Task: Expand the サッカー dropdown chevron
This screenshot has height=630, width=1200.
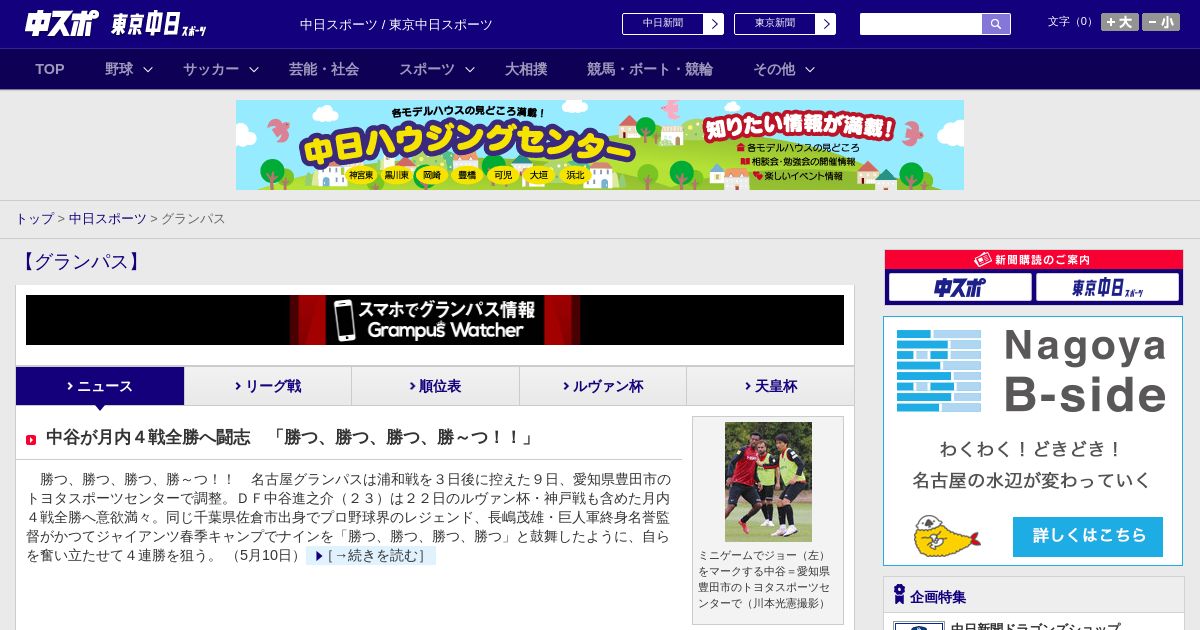Action: click(x=254, y=69)
